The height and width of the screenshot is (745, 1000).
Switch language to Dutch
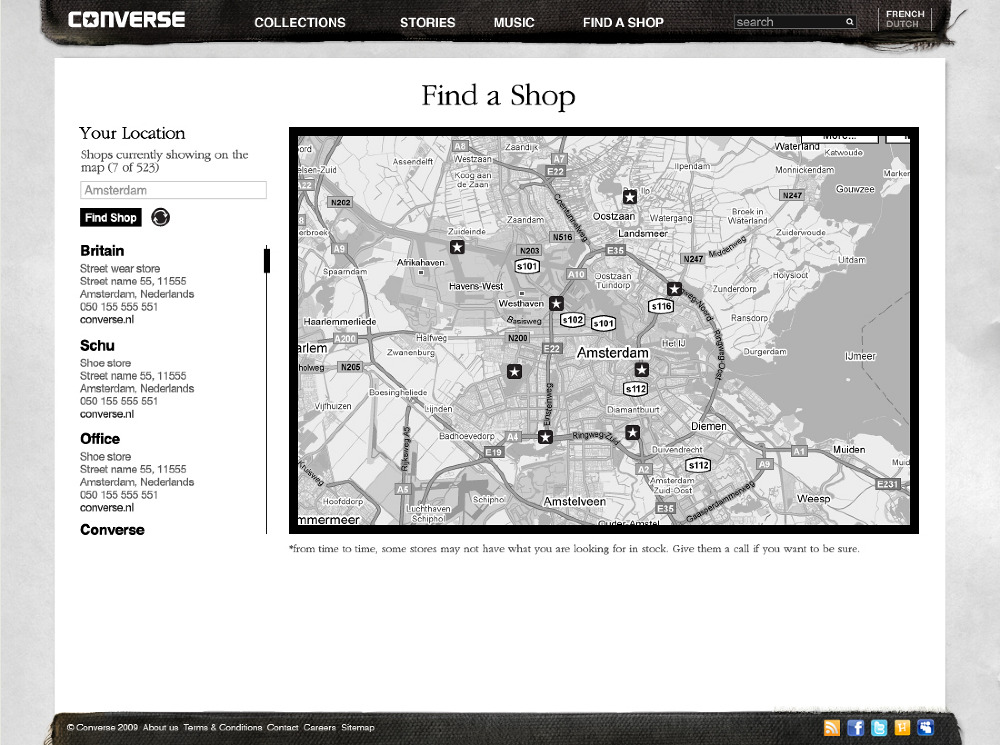point(902,24)
